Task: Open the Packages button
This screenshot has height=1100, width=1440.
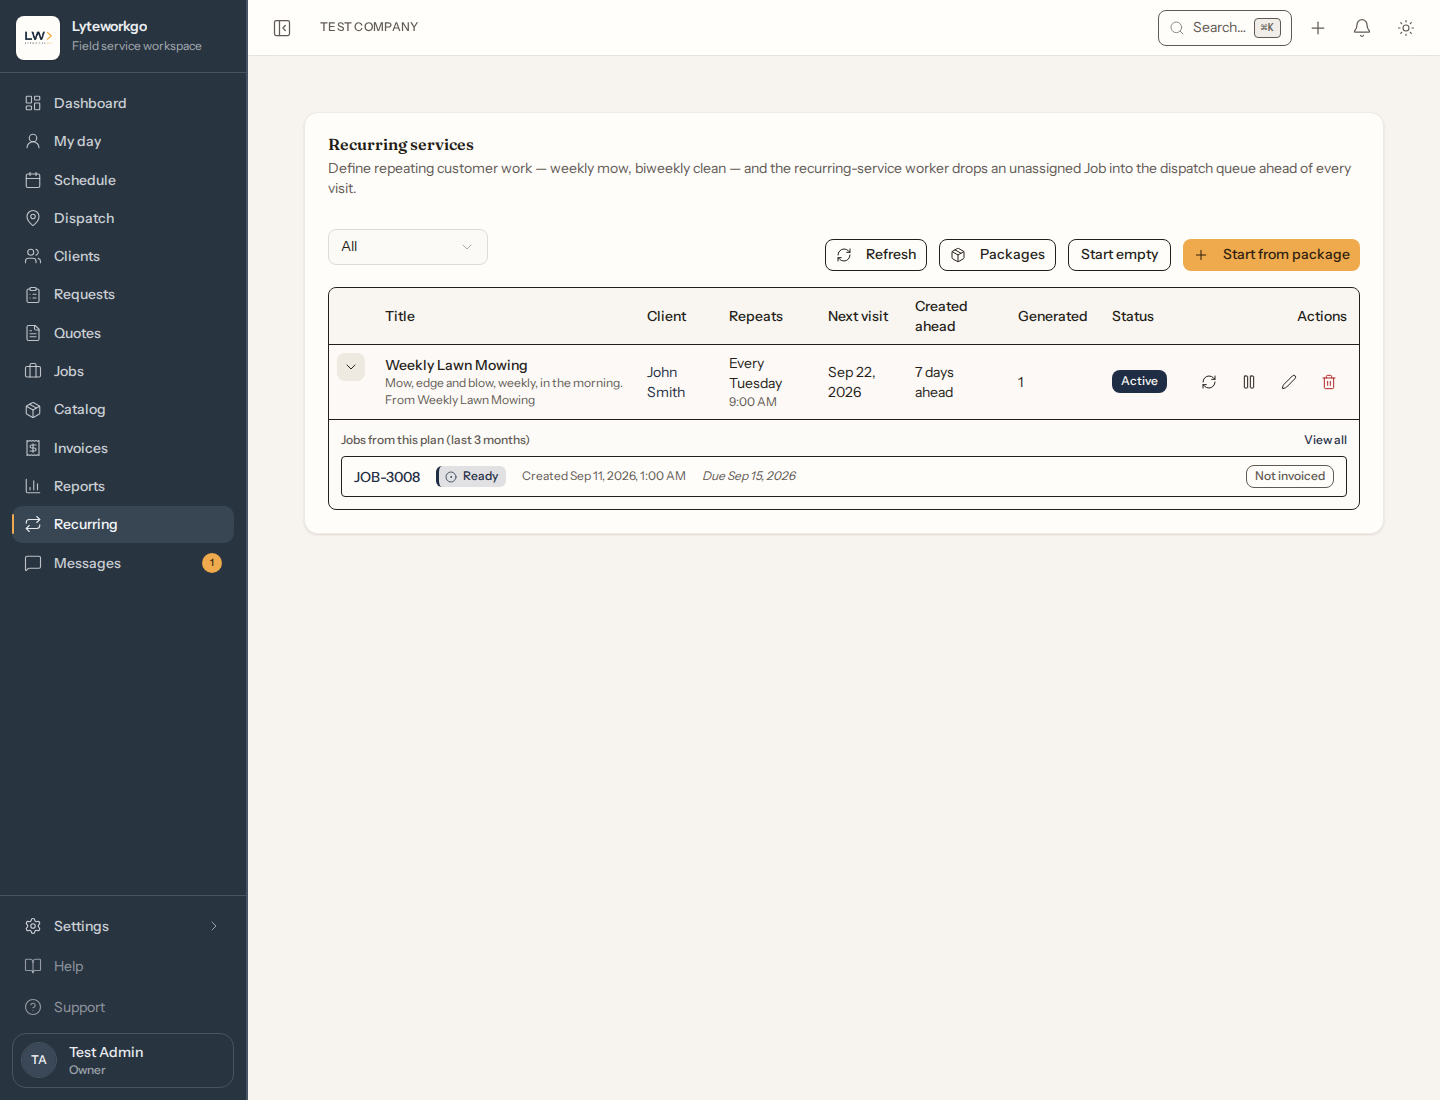Action: point(997,255)
